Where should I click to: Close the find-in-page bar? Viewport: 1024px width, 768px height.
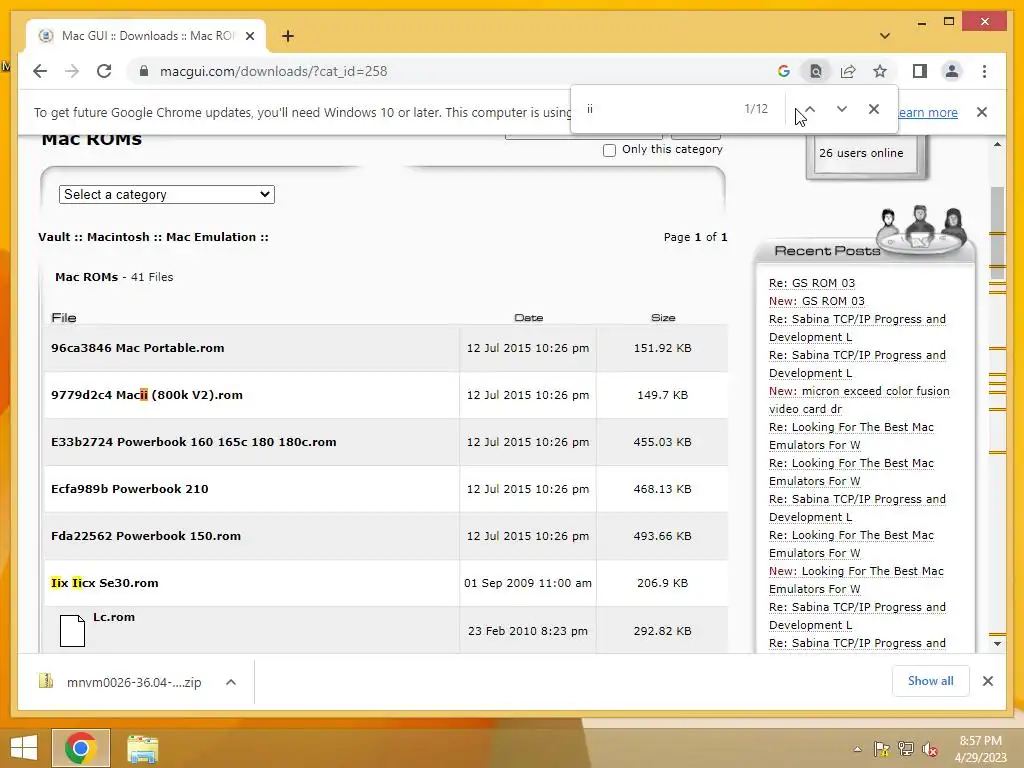click(x=874, y=109)
